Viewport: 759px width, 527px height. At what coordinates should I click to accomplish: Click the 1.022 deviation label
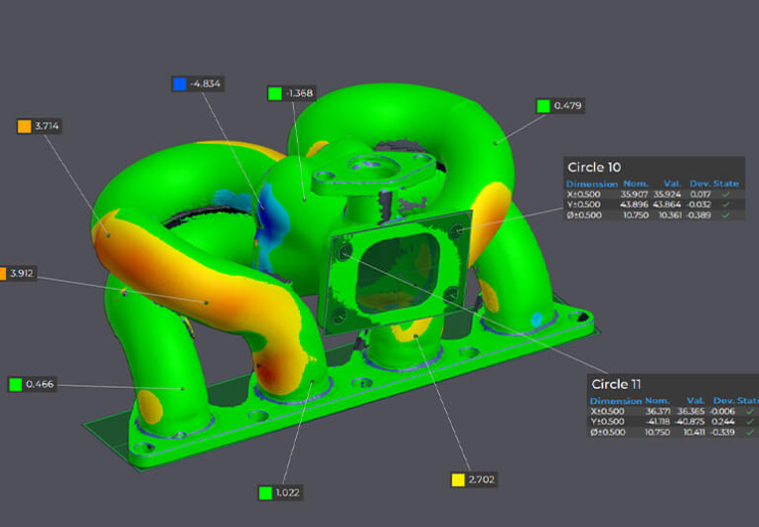(x=289, y=492)
